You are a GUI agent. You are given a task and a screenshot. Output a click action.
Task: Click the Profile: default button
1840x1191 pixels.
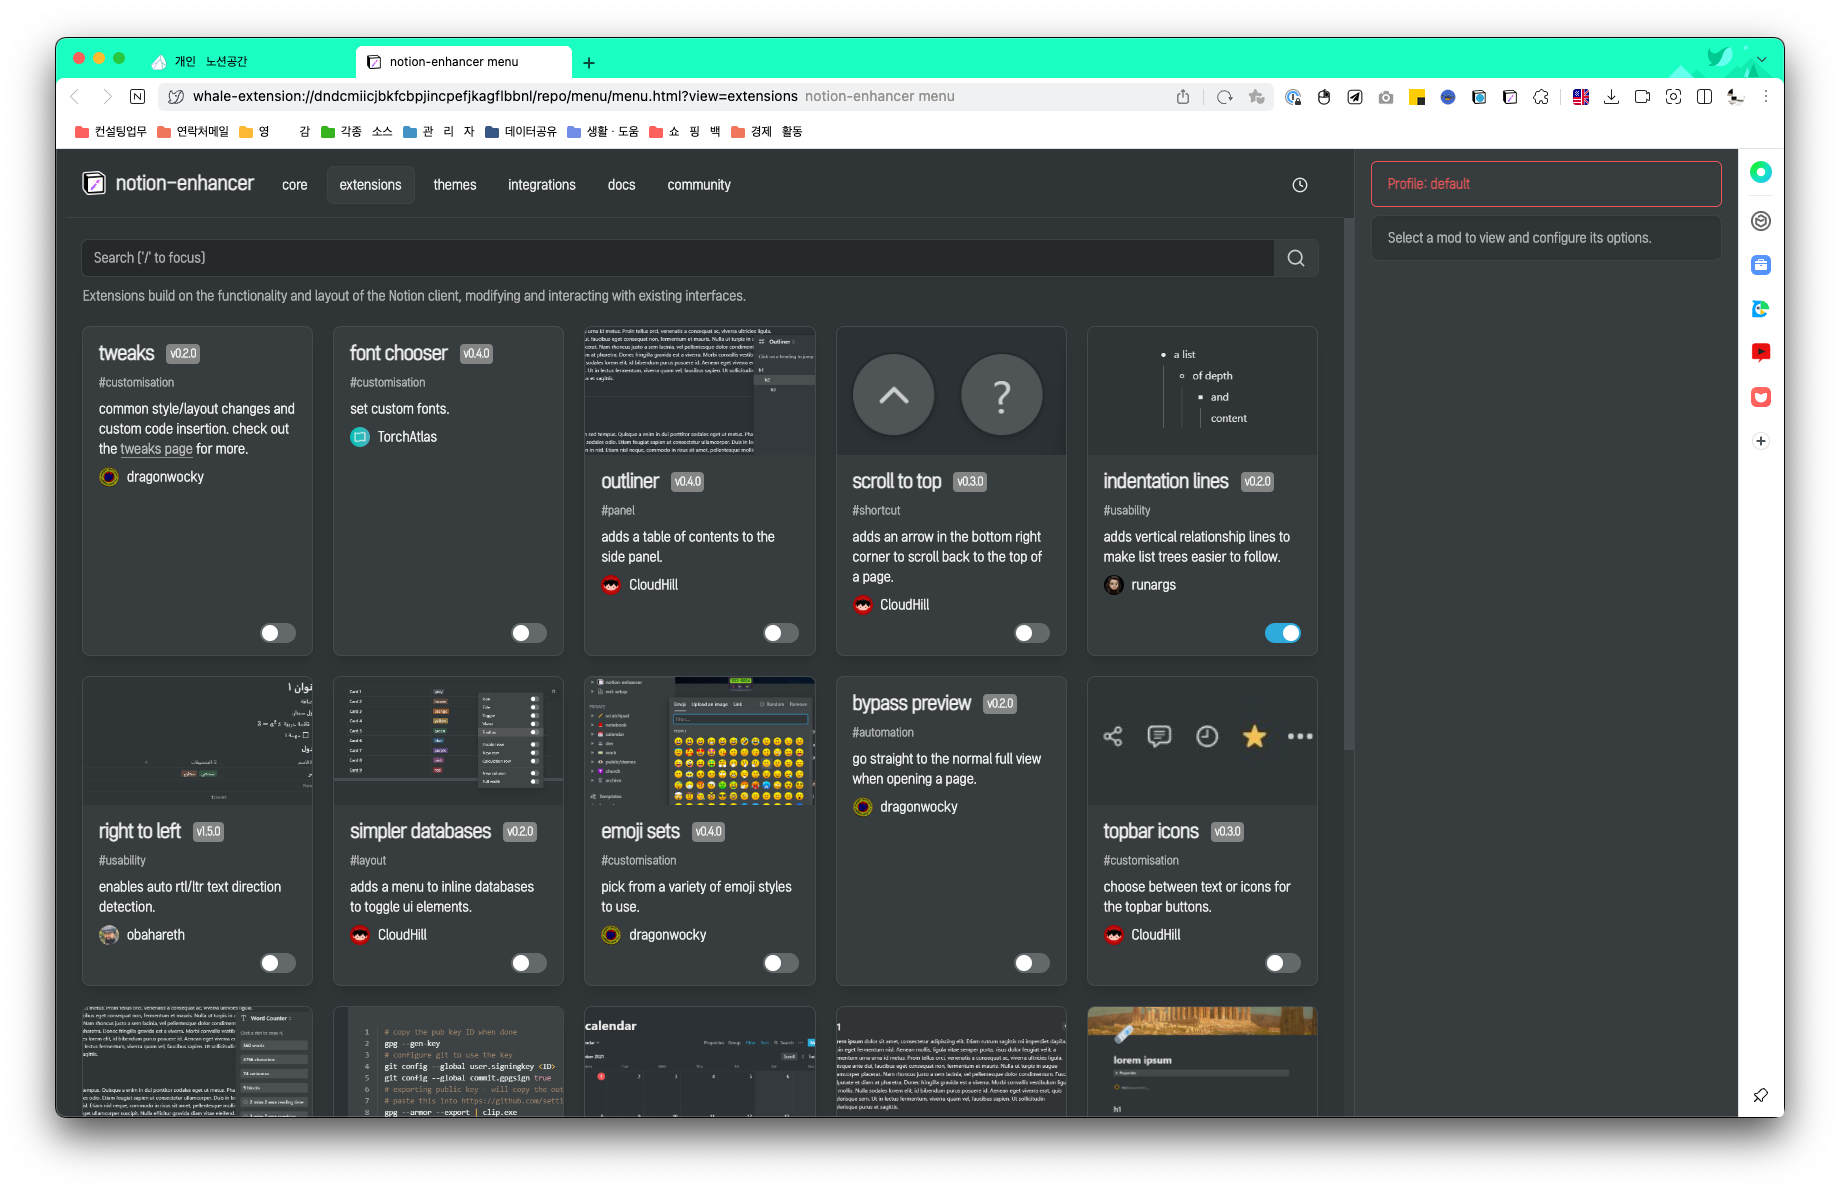tap(1546, 184)
